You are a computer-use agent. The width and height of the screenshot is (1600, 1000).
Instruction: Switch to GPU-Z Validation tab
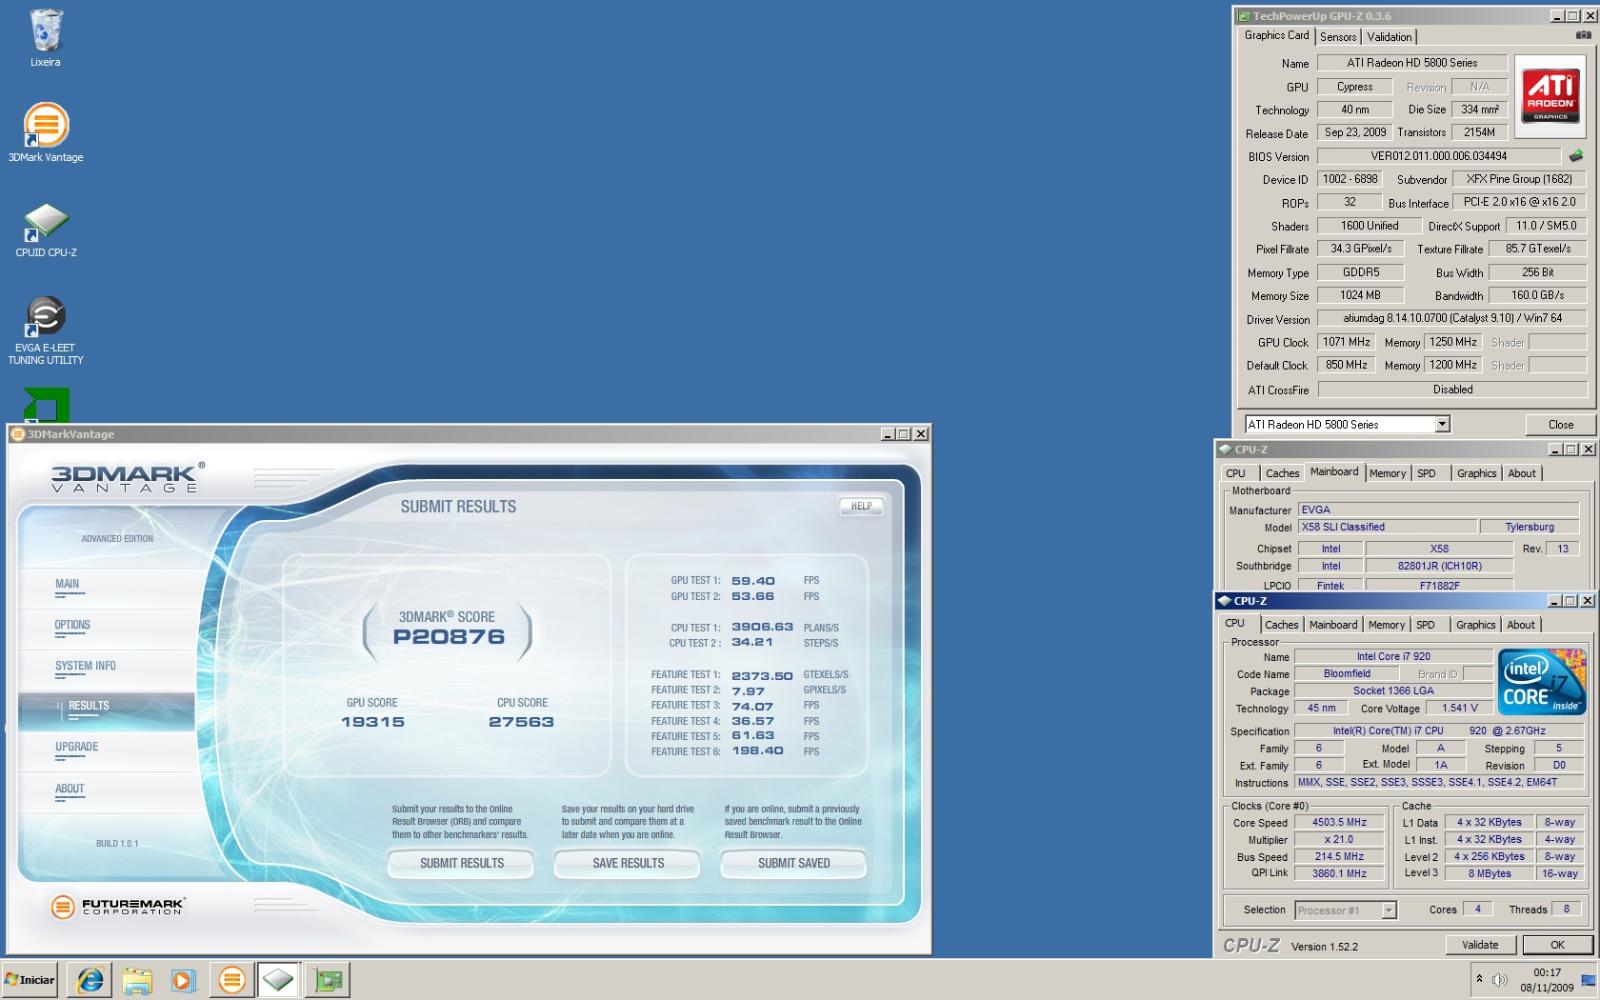[x=1389, y=37]
